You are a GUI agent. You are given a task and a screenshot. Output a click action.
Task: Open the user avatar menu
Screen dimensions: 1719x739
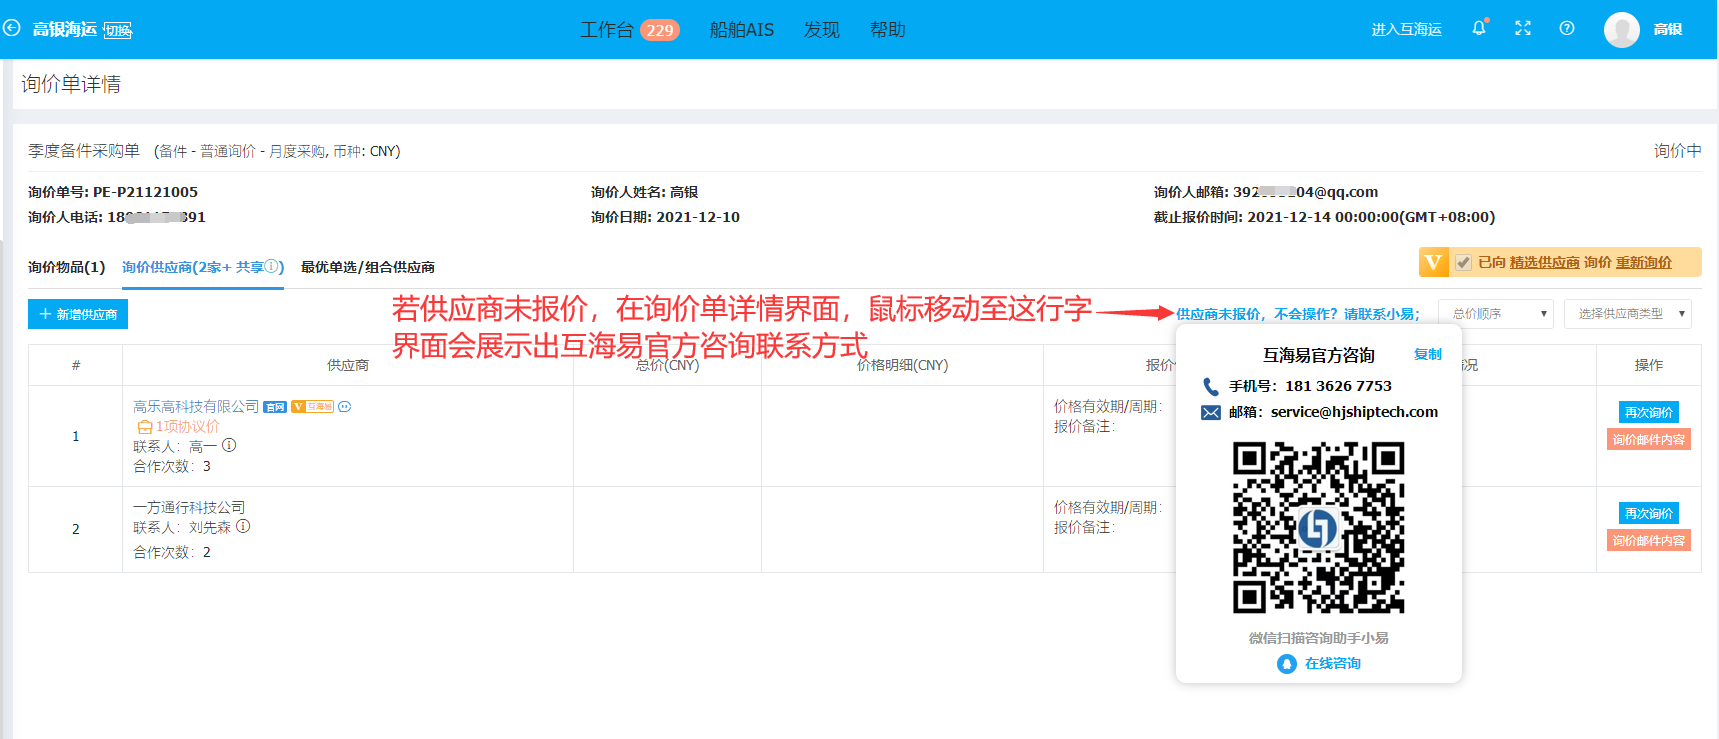(1622, 30)
